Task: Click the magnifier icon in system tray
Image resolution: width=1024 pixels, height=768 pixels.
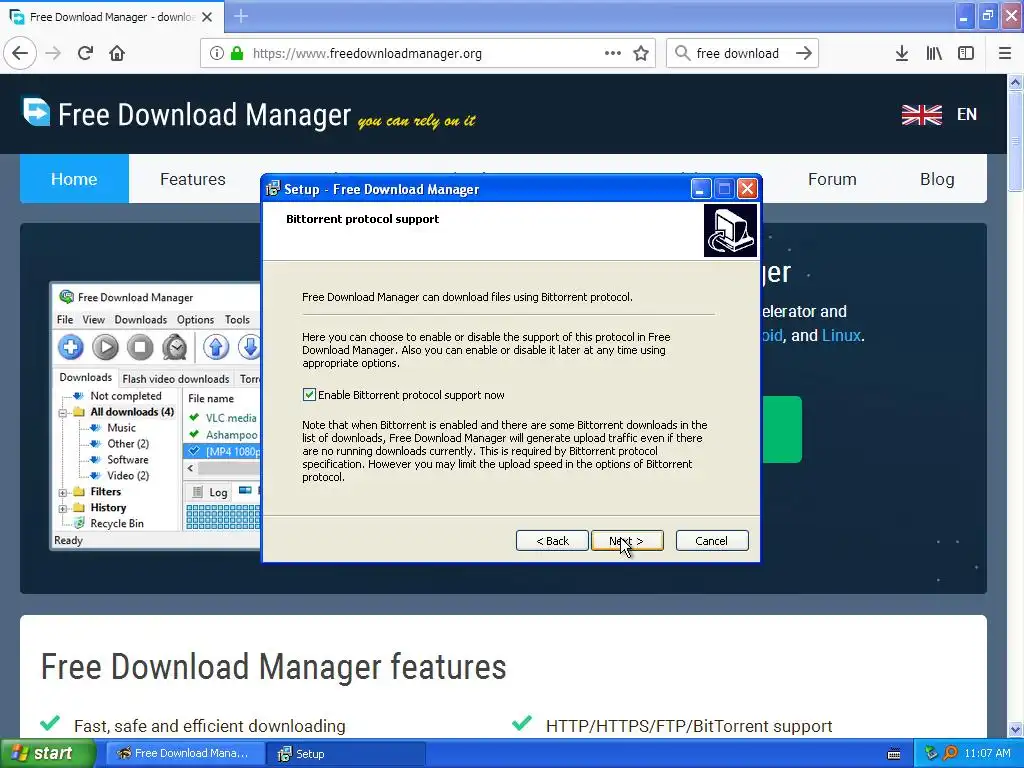Action: 950,753
